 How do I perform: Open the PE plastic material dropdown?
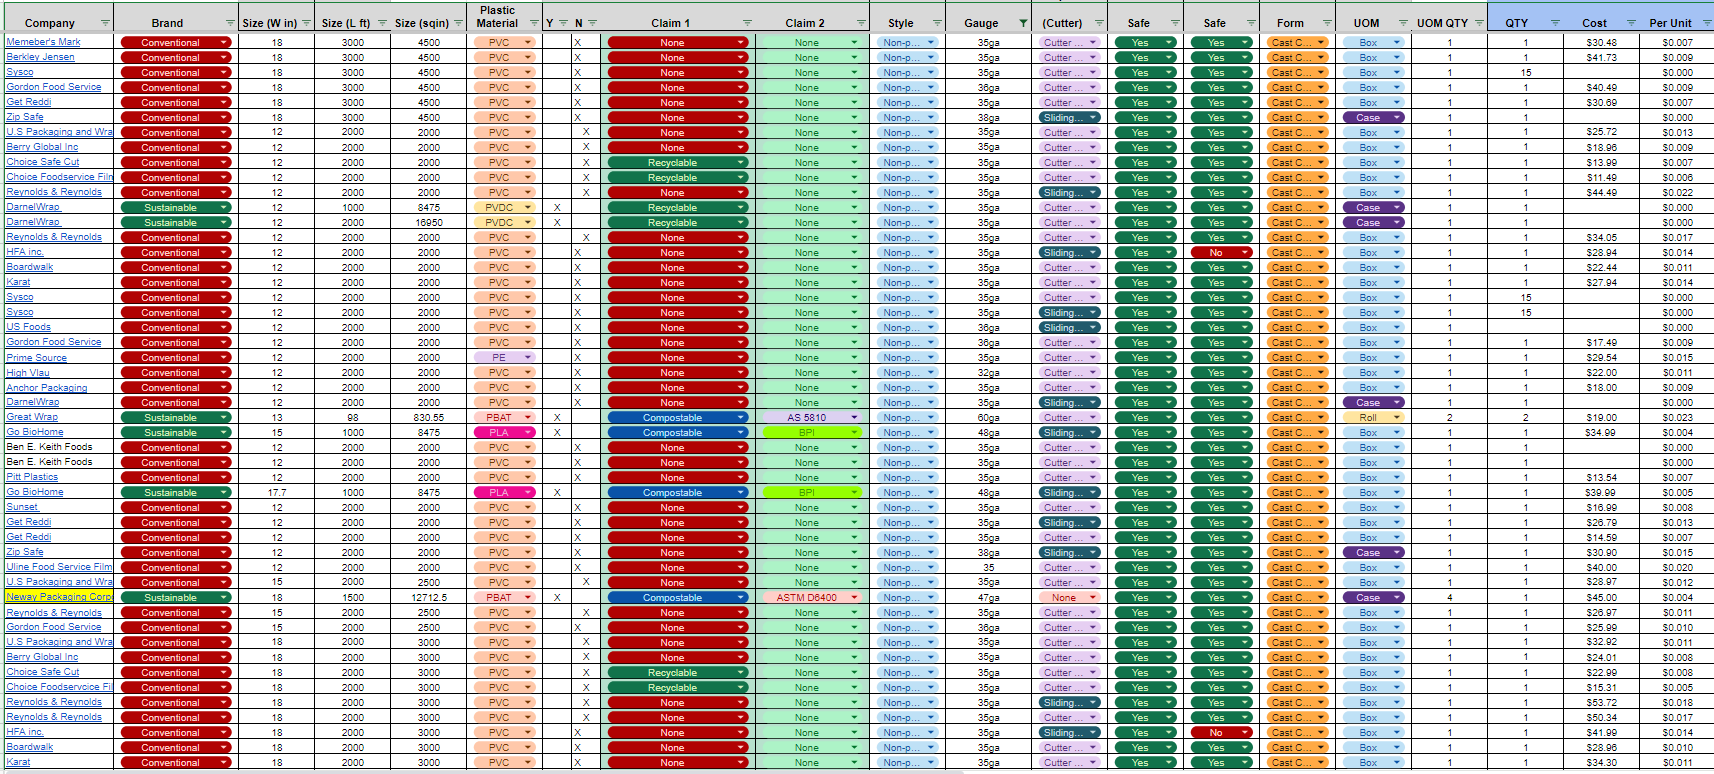528,357
